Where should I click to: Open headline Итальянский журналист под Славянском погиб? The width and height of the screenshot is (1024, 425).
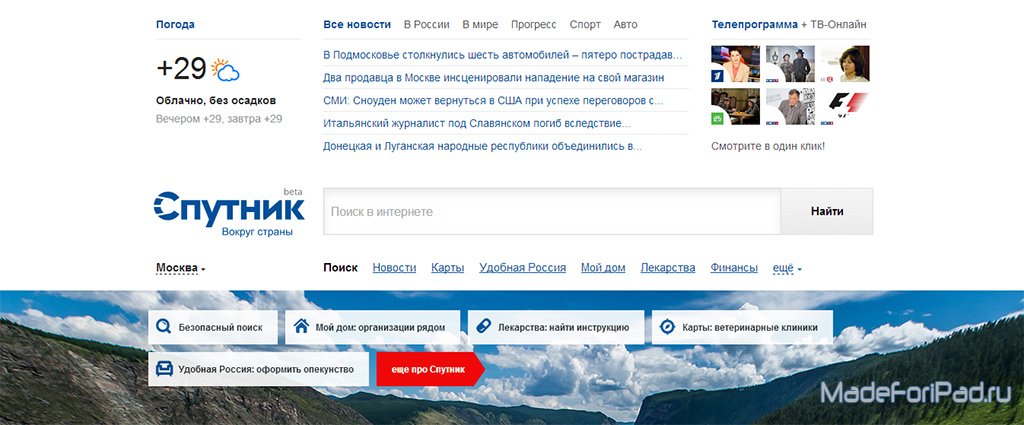pyautogui.click(x=477, y=123)
